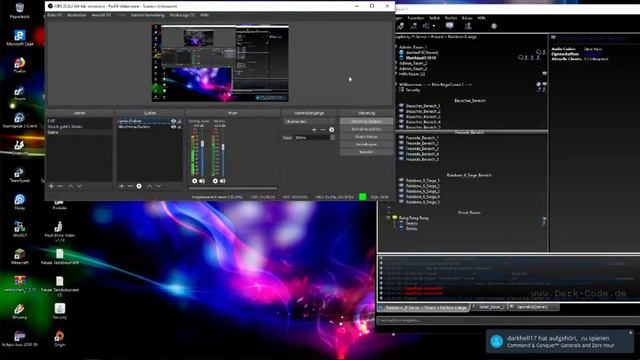Toggle lock on first OBS source

(179, 121)
